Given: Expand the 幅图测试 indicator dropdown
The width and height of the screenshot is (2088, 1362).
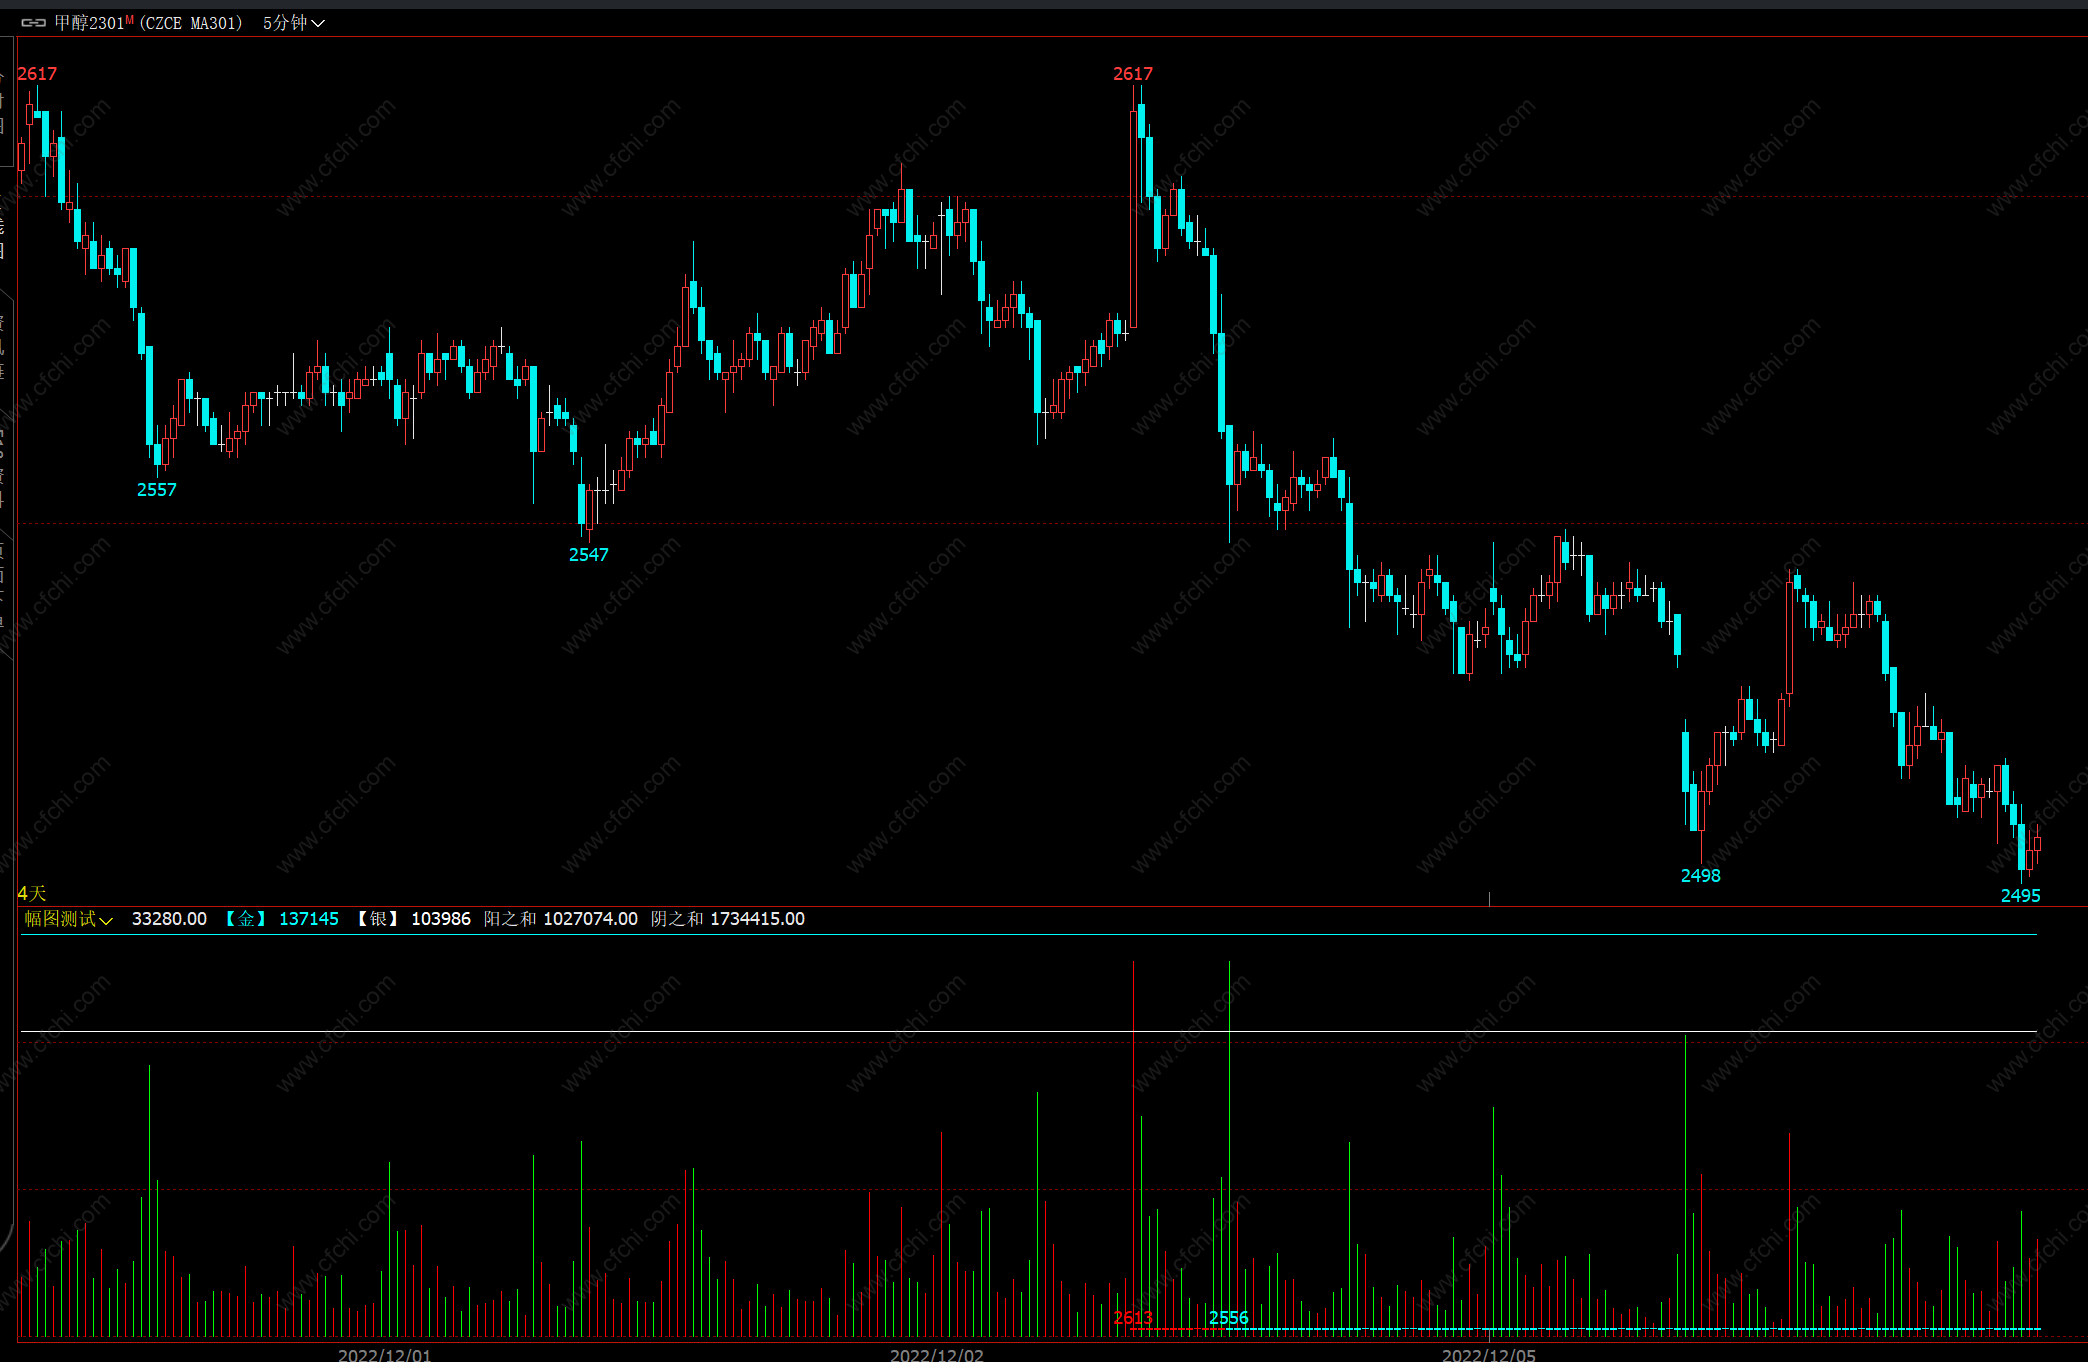Looking at the screenshot, I should tap(68, 919).
